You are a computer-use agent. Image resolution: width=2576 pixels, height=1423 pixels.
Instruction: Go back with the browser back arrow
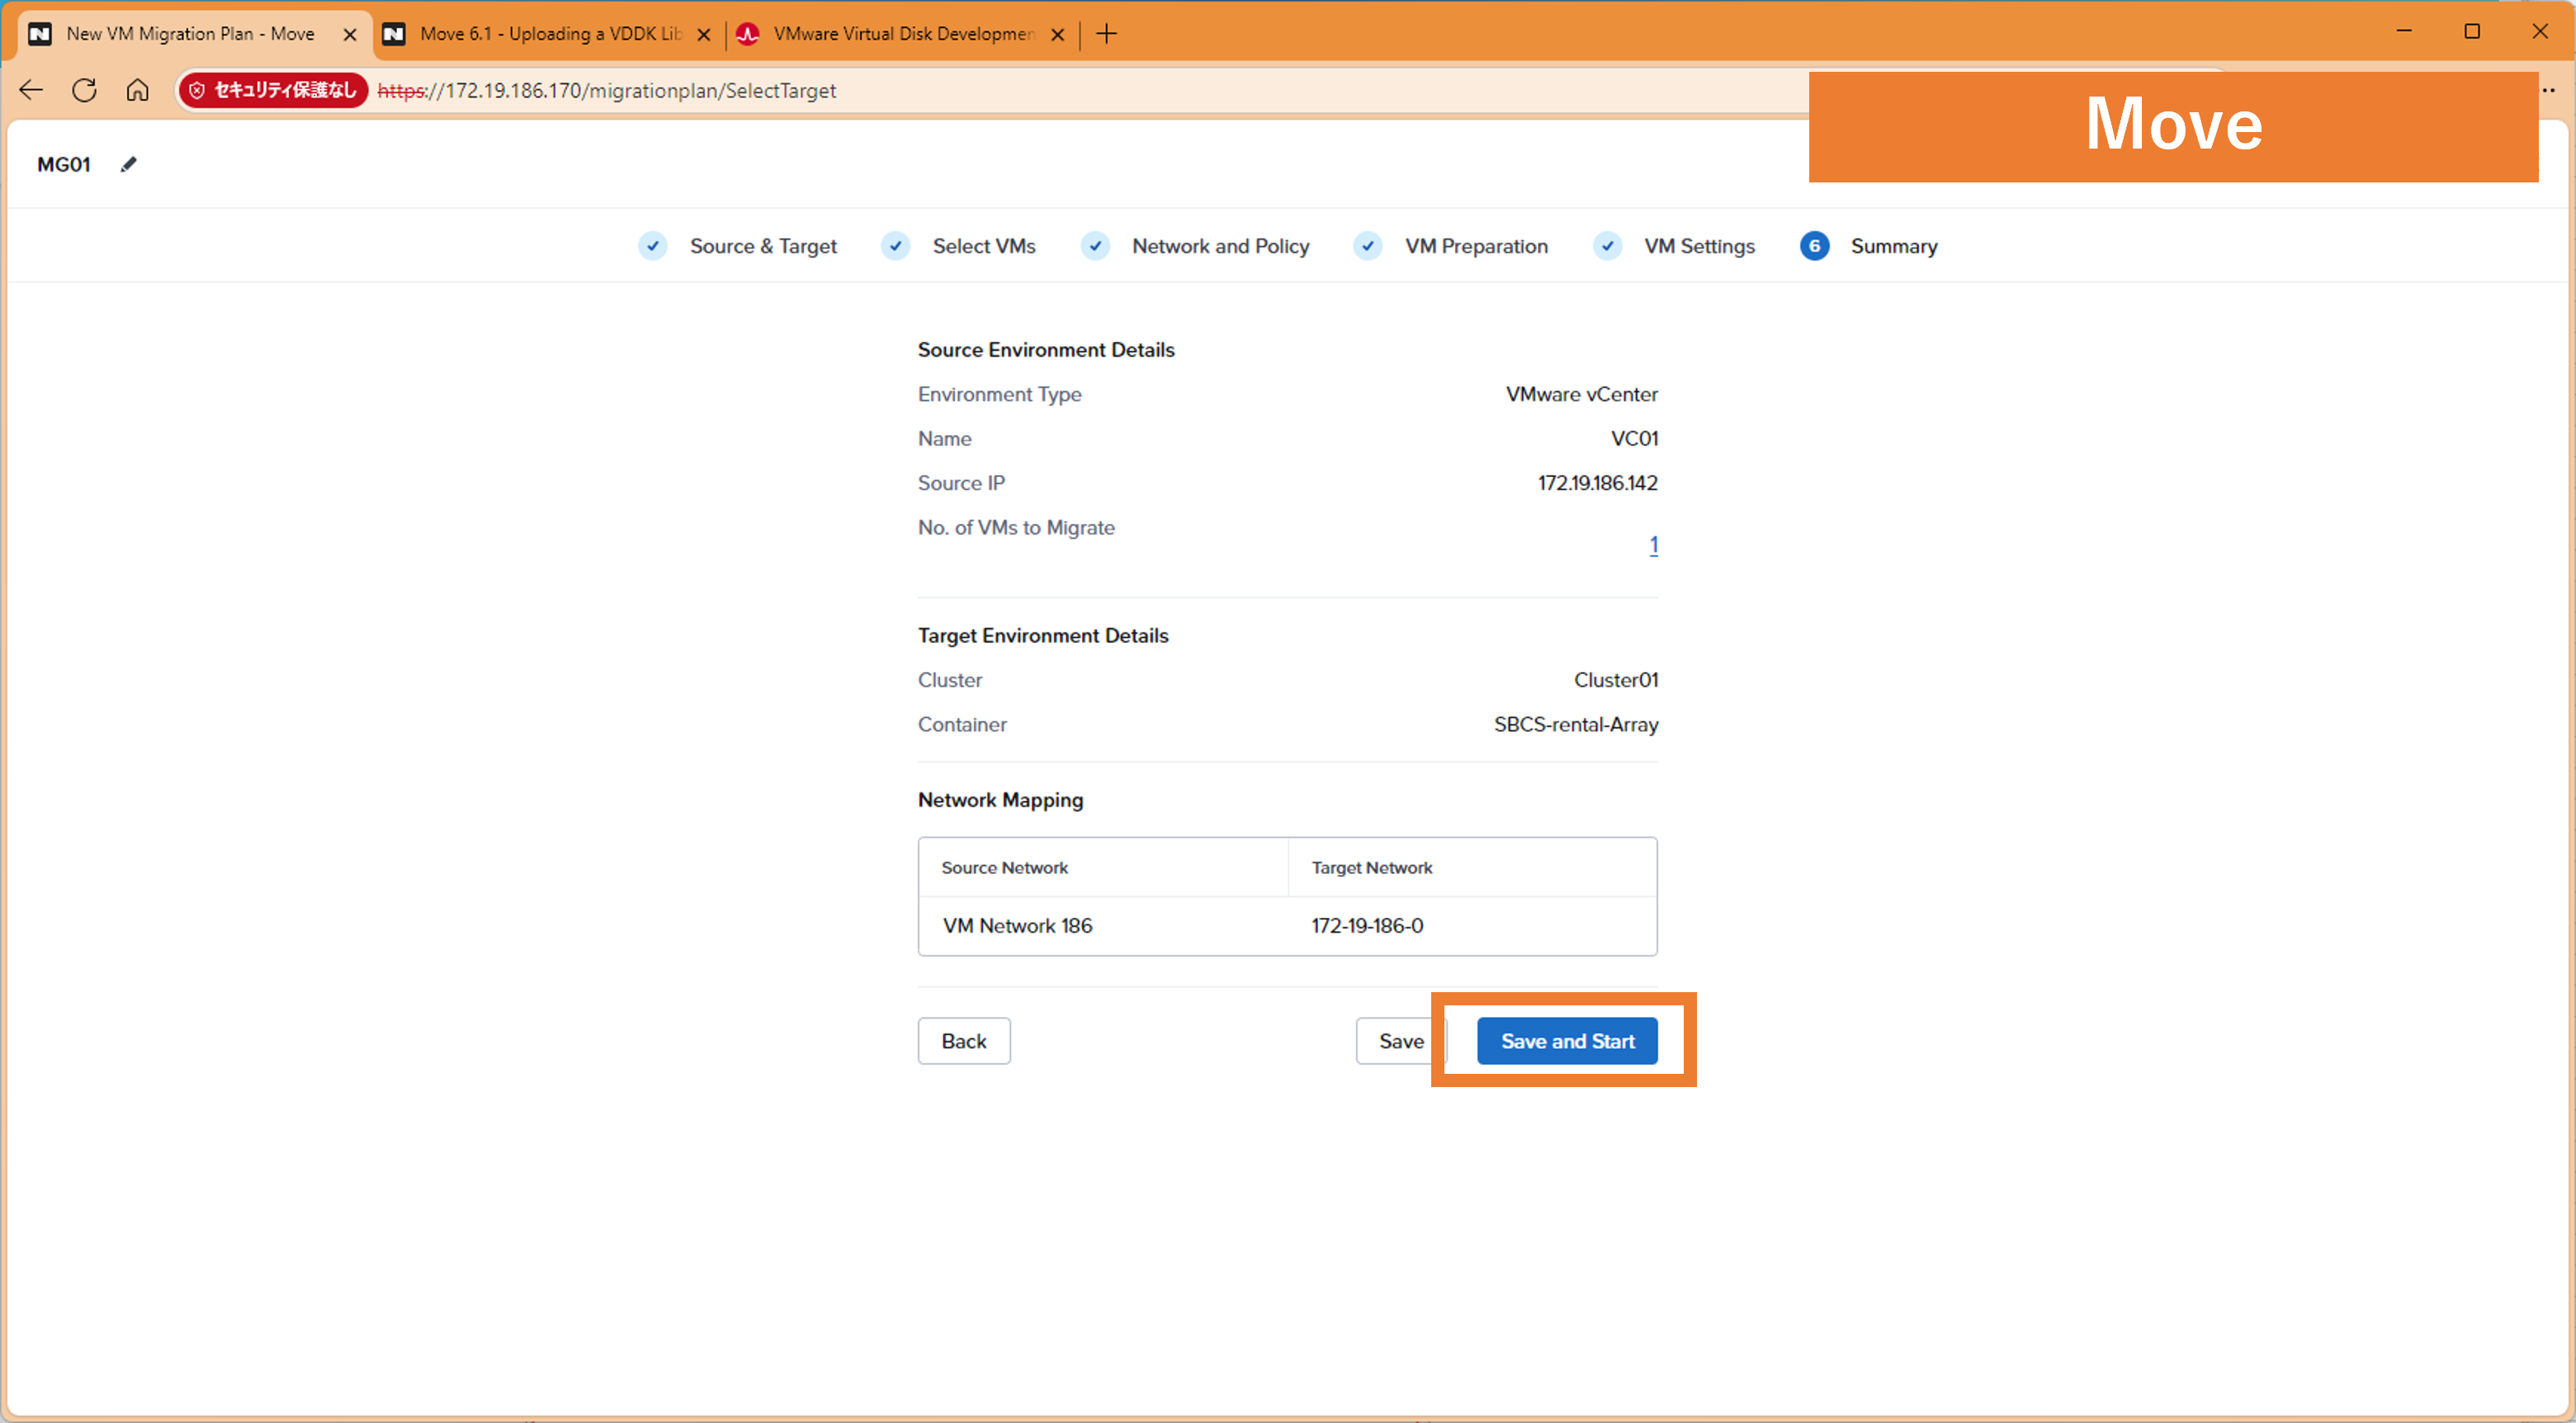click(x=31, y=90)
